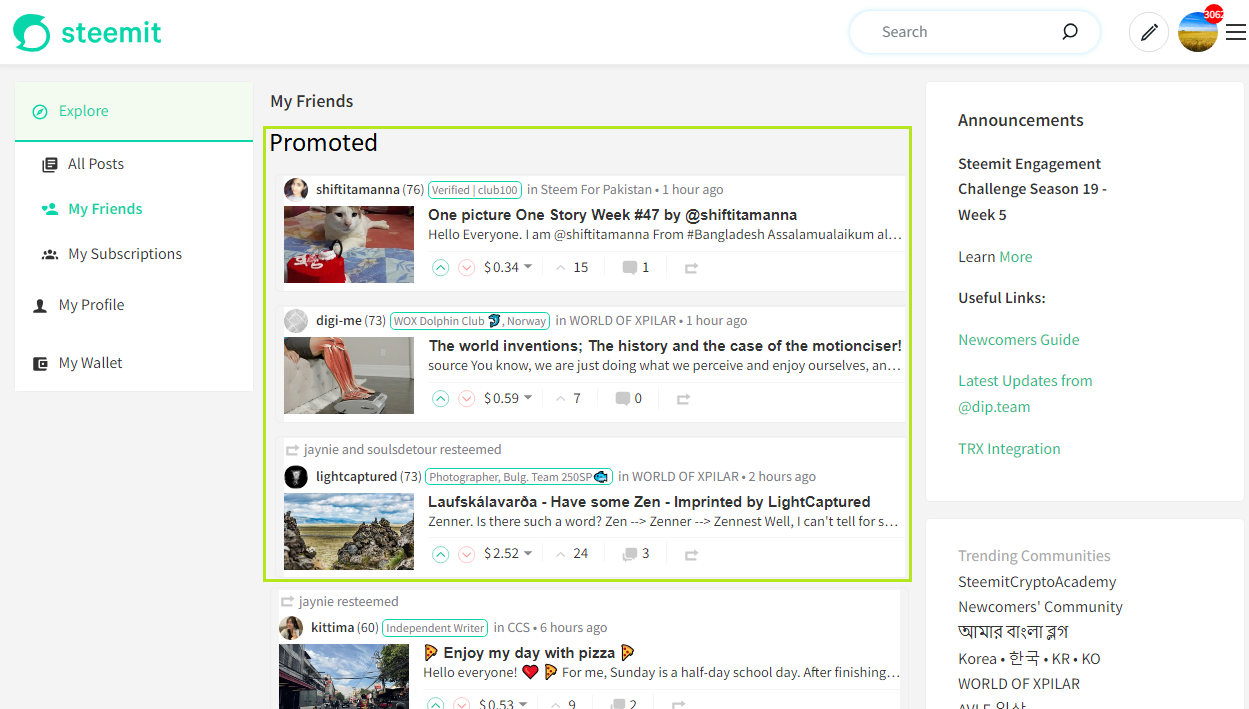Viewport: 1249px width, 709px height.
Task: Open the Newcomers Guide link
Action: click(1018, 340)
